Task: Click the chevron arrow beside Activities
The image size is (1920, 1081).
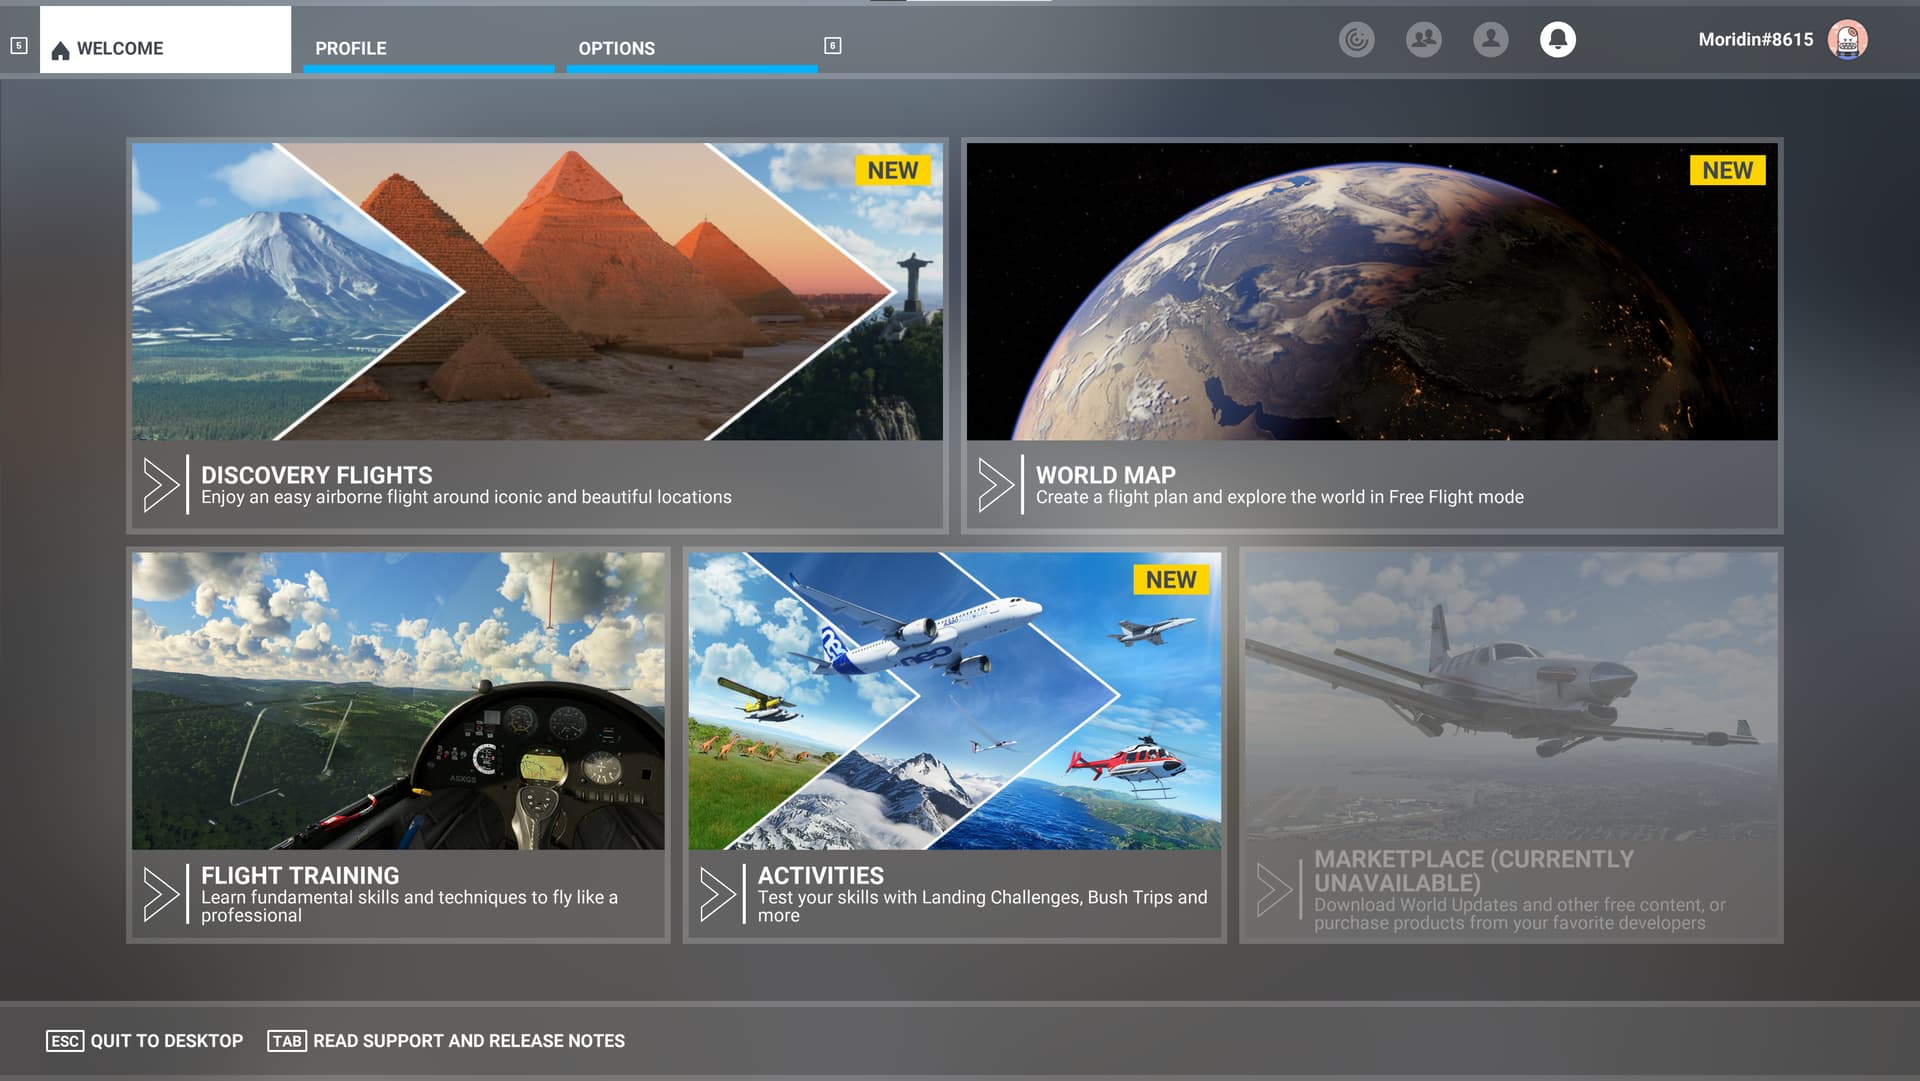Action: pos(717,894)
